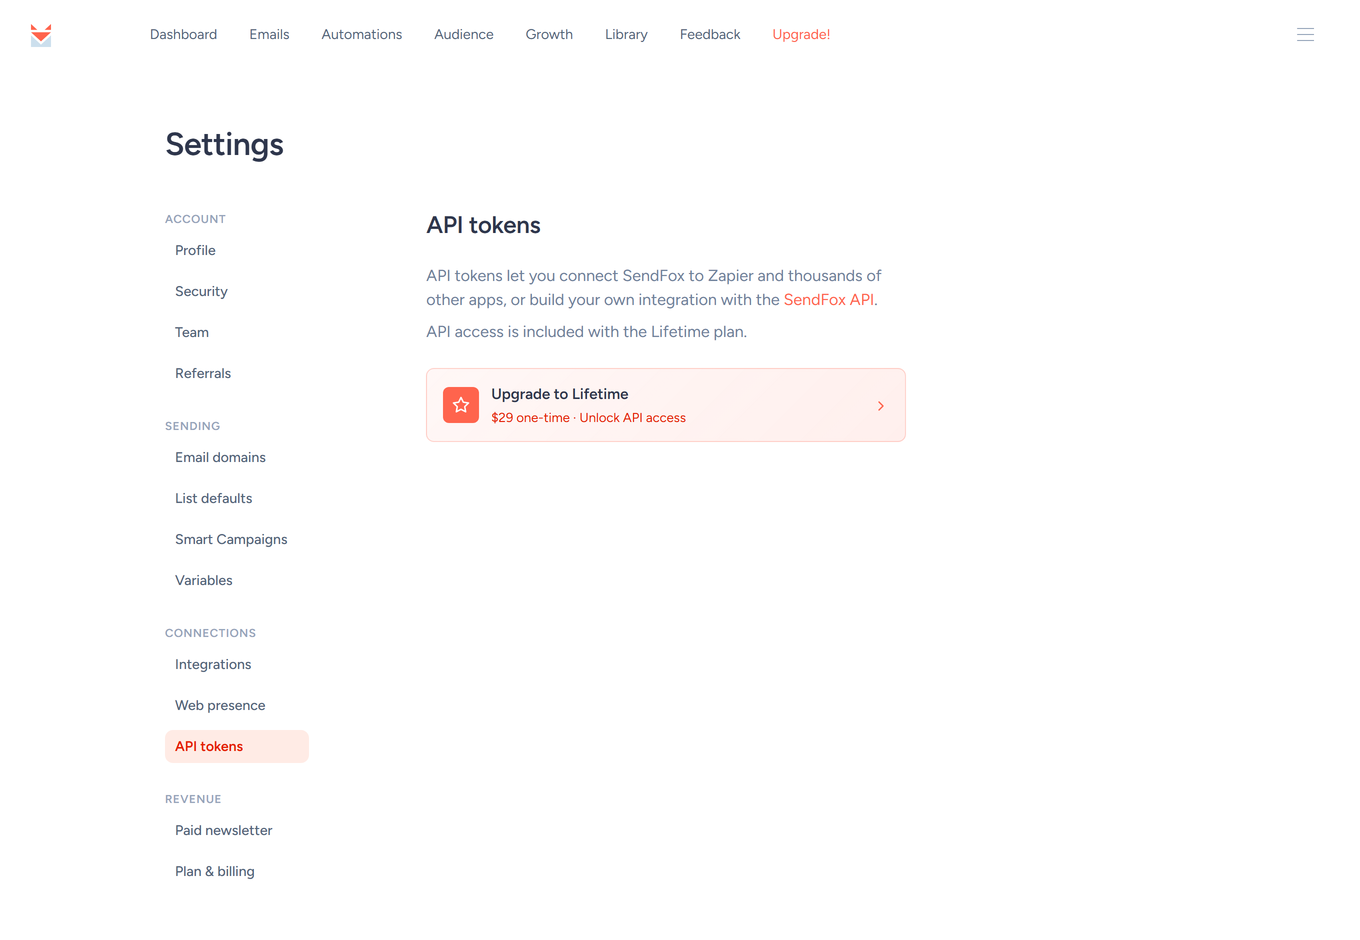Open Paid newsletter settings

[237, 830]
